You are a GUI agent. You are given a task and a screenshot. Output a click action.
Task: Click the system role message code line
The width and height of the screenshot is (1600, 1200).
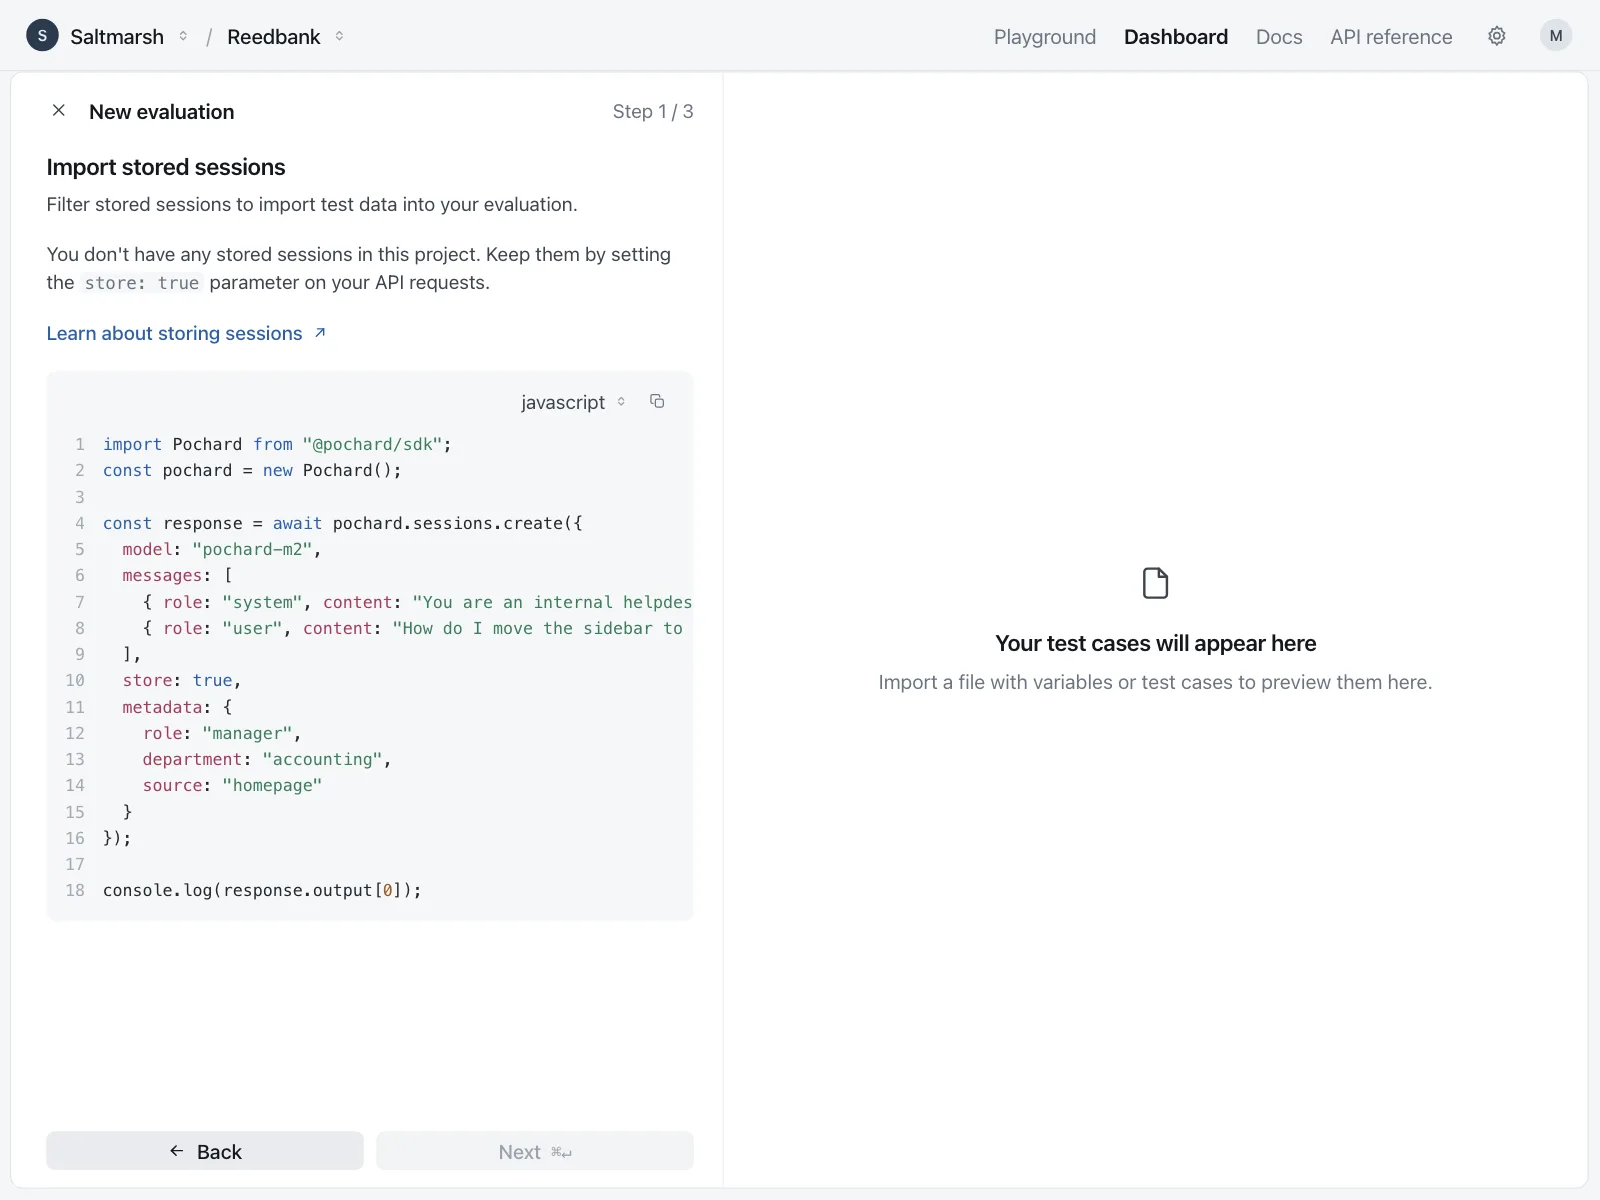coord(417,602)
